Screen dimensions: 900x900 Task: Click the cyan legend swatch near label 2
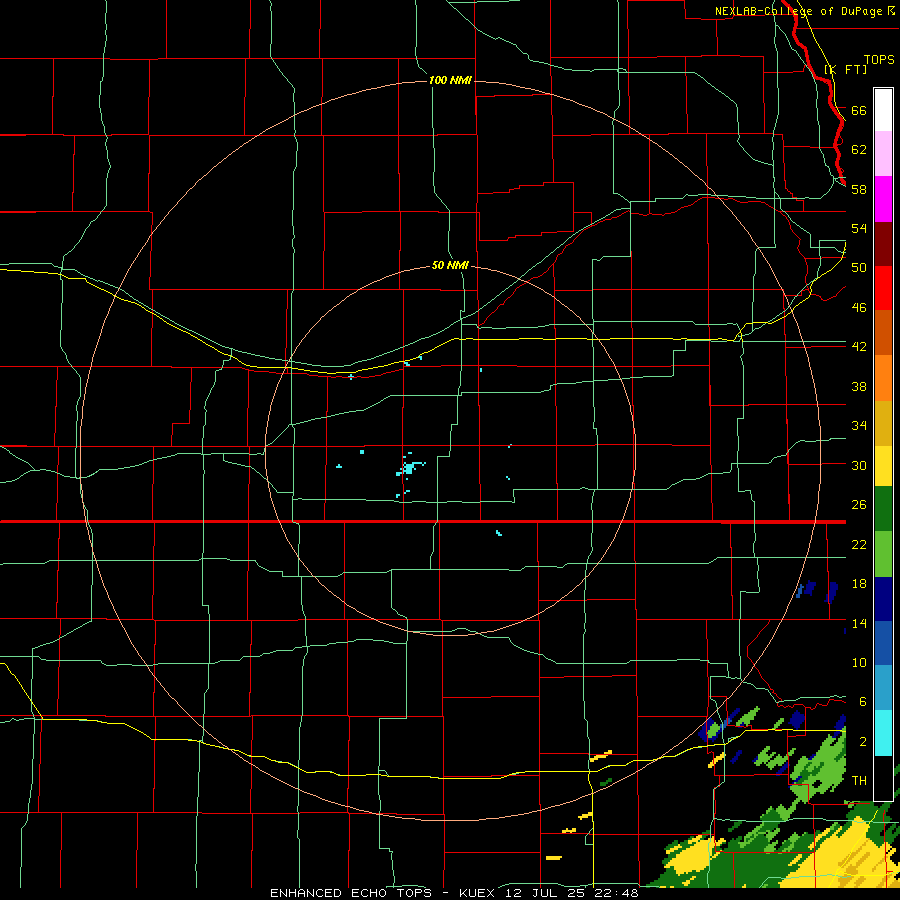[883, 733]
